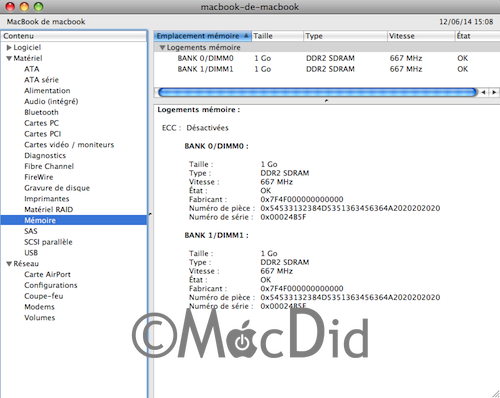Minimize window with the yellow button

(24, 6)
